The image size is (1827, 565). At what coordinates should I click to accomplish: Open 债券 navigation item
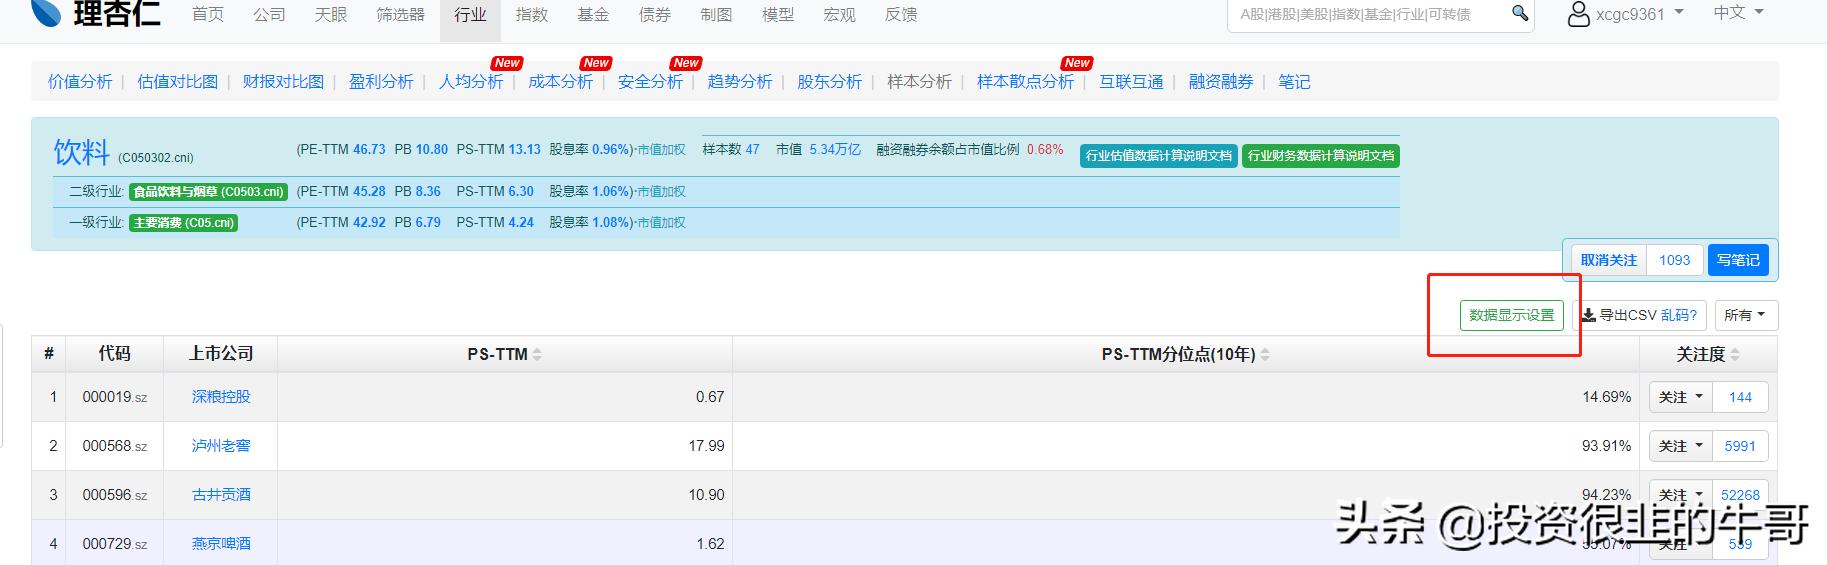tap(655, 15)
